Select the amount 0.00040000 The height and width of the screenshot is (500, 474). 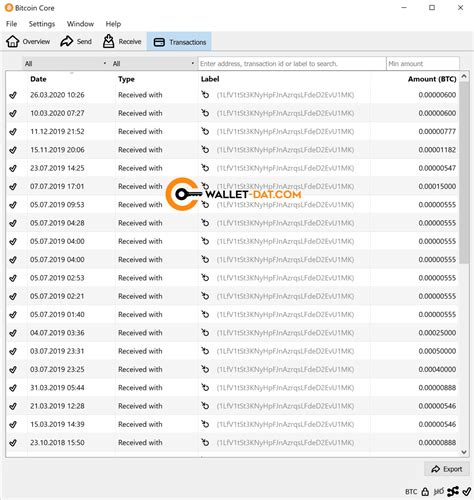(x=437, y=369)
